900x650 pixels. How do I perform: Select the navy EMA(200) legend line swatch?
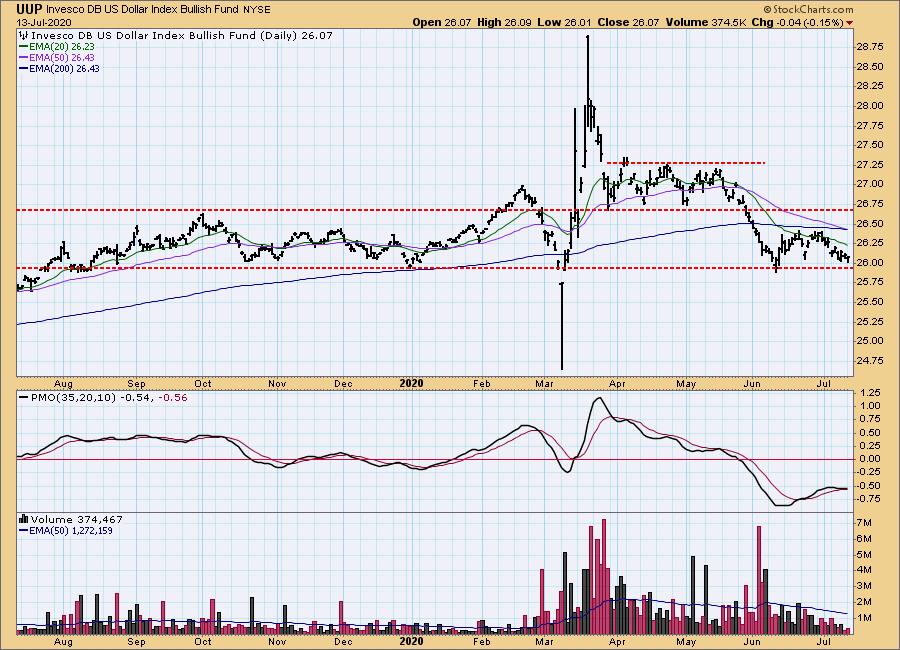coord(24,68)
